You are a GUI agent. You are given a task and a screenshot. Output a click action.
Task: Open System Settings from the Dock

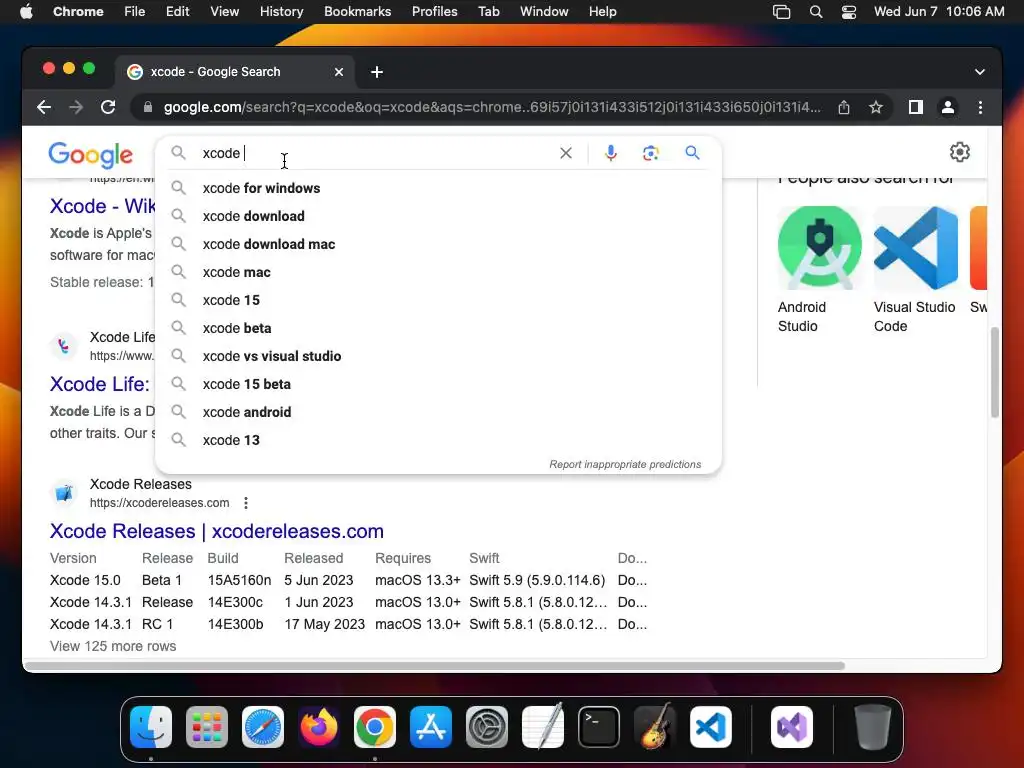(487, 727)
